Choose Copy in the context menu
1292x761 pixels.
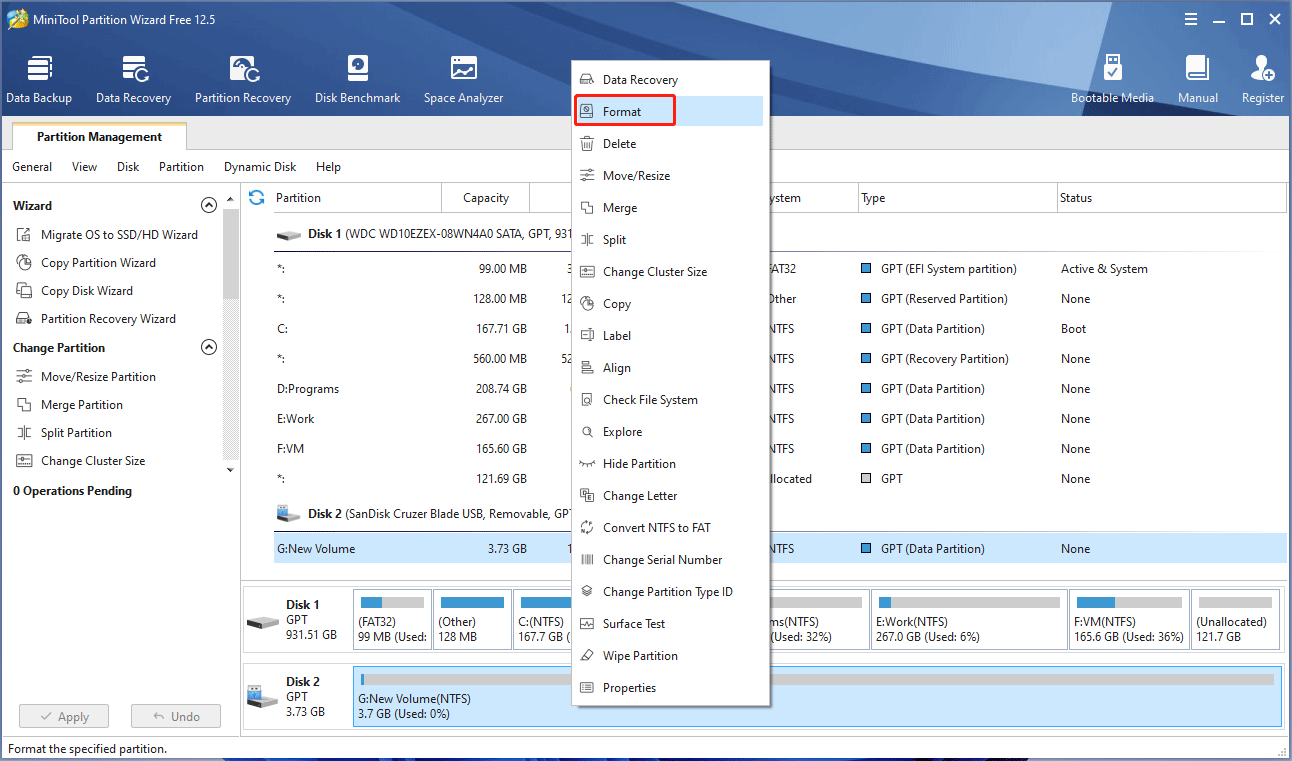(x=670, y=304)
